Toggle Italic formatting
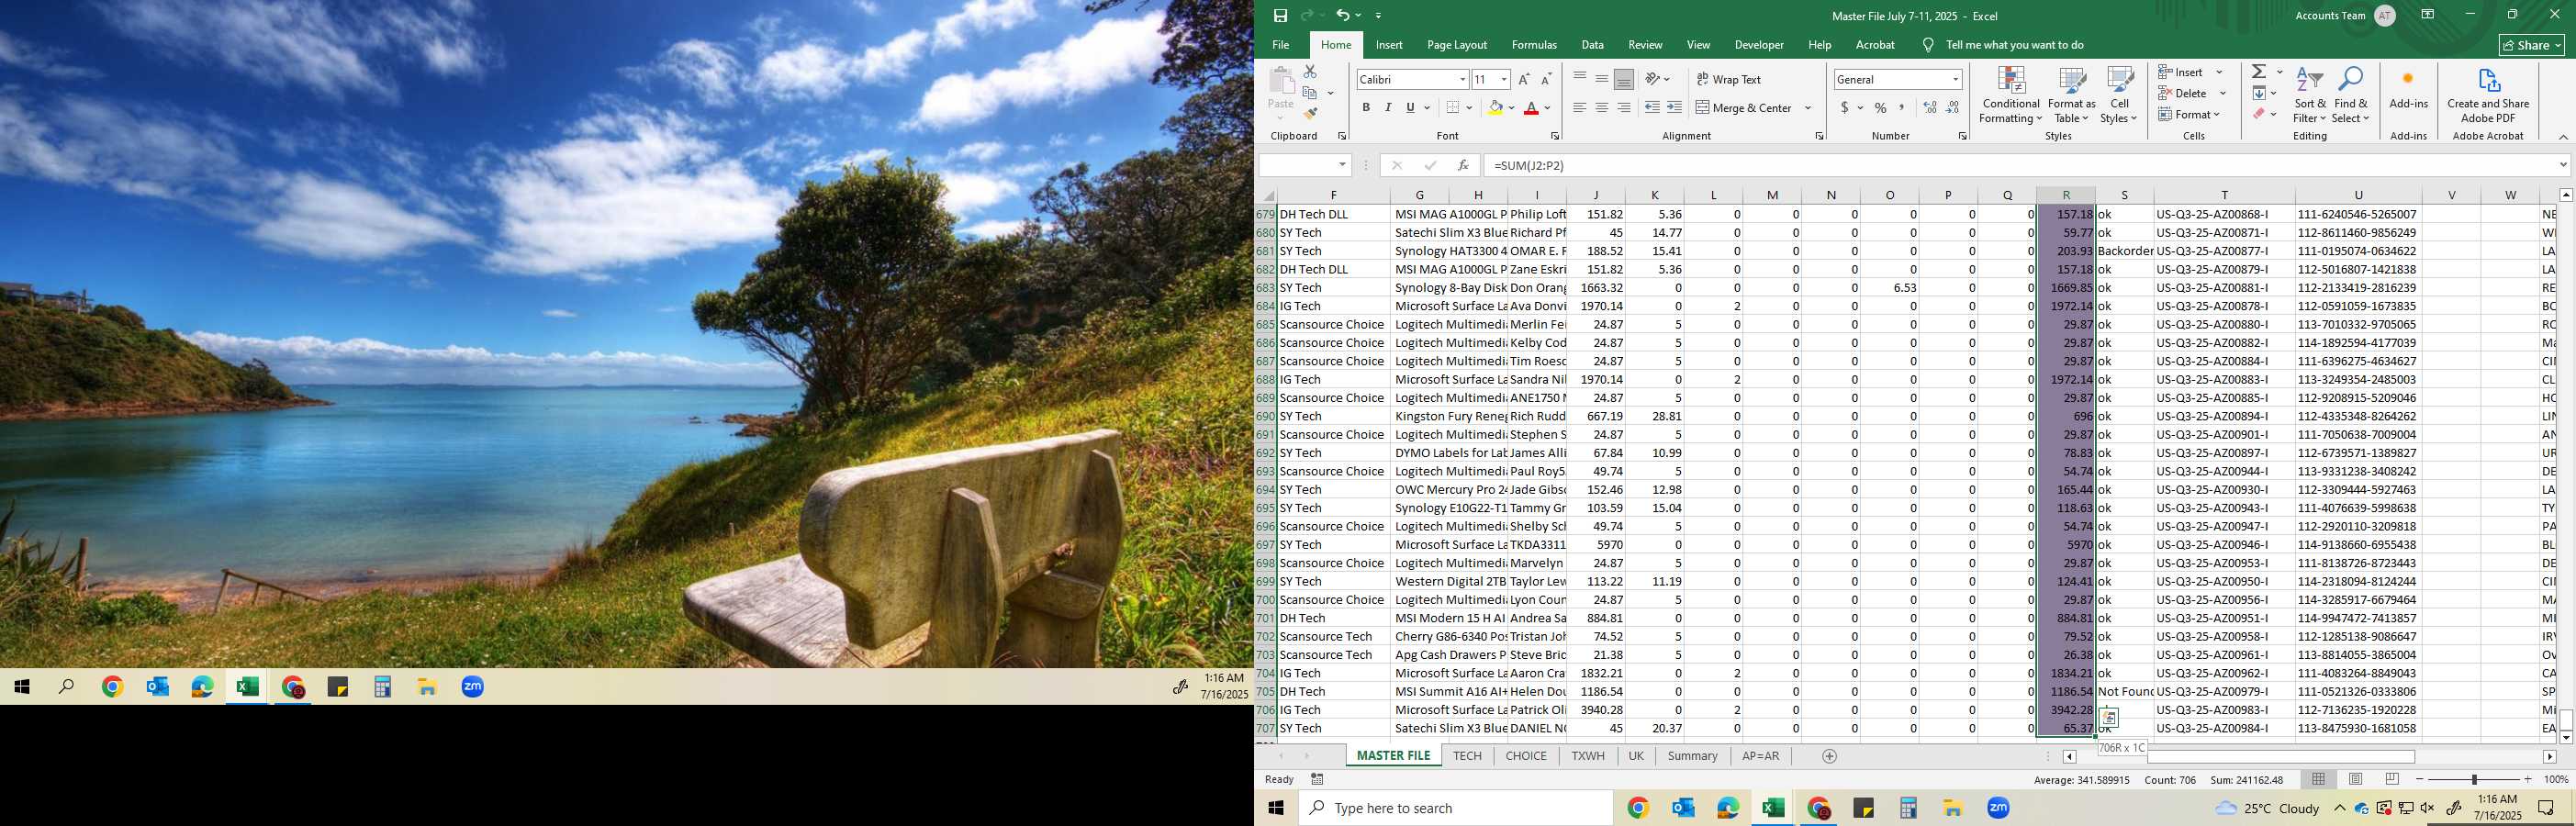 click(1388, 107)
